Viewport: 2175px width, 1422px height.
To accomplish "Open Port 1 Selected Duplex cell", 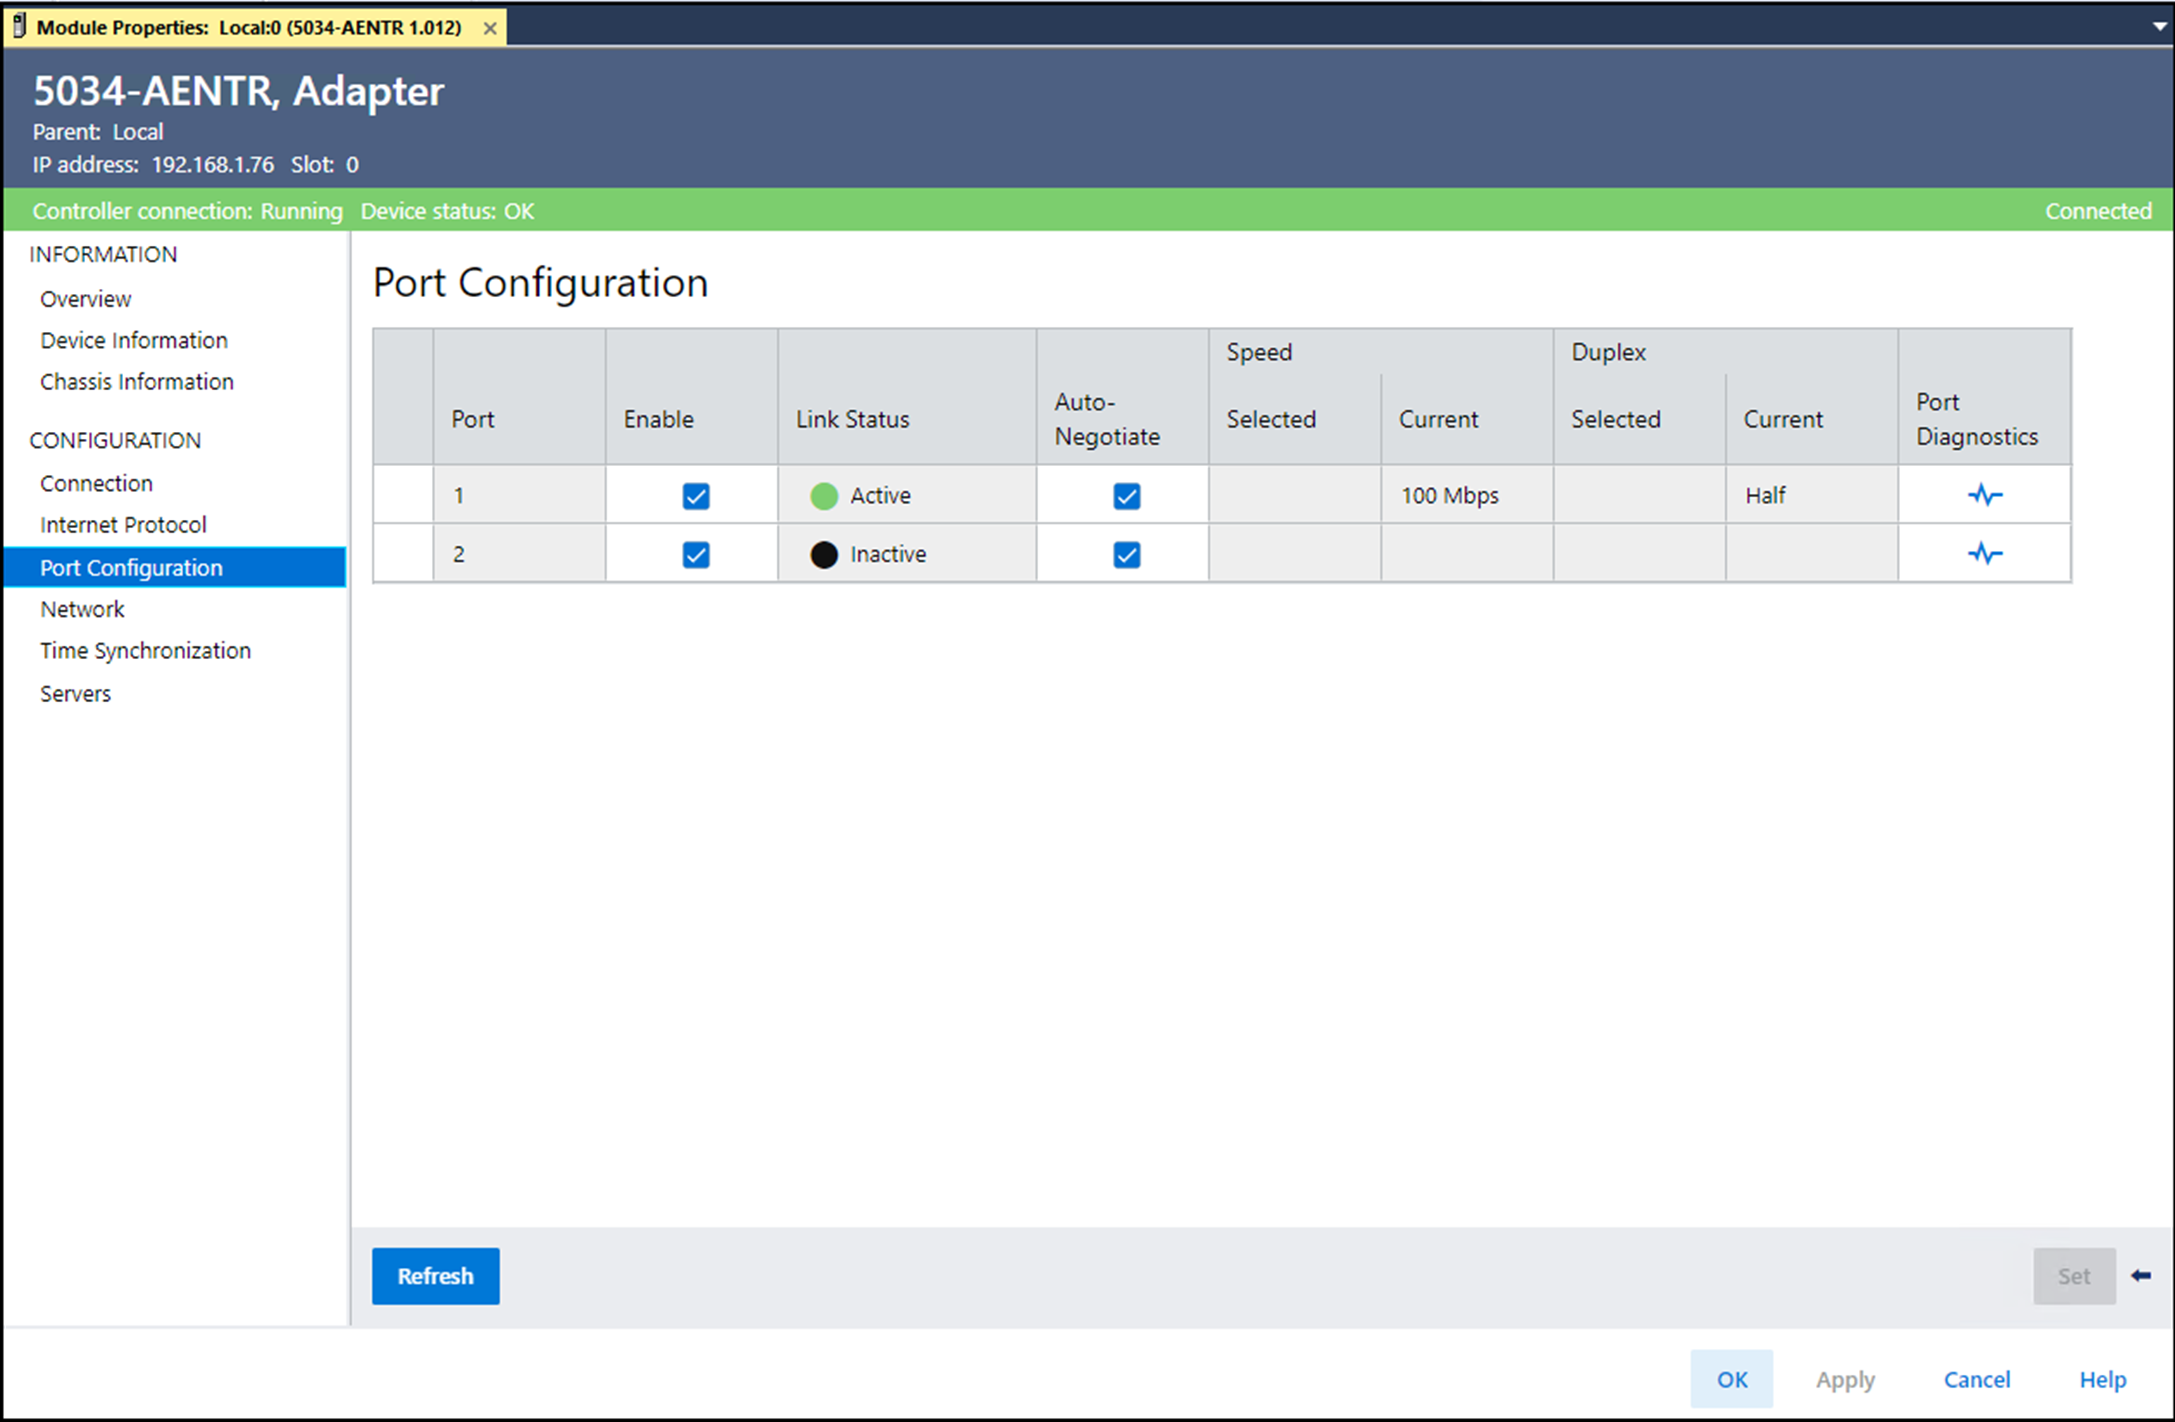I will [x=1638, y=495].
